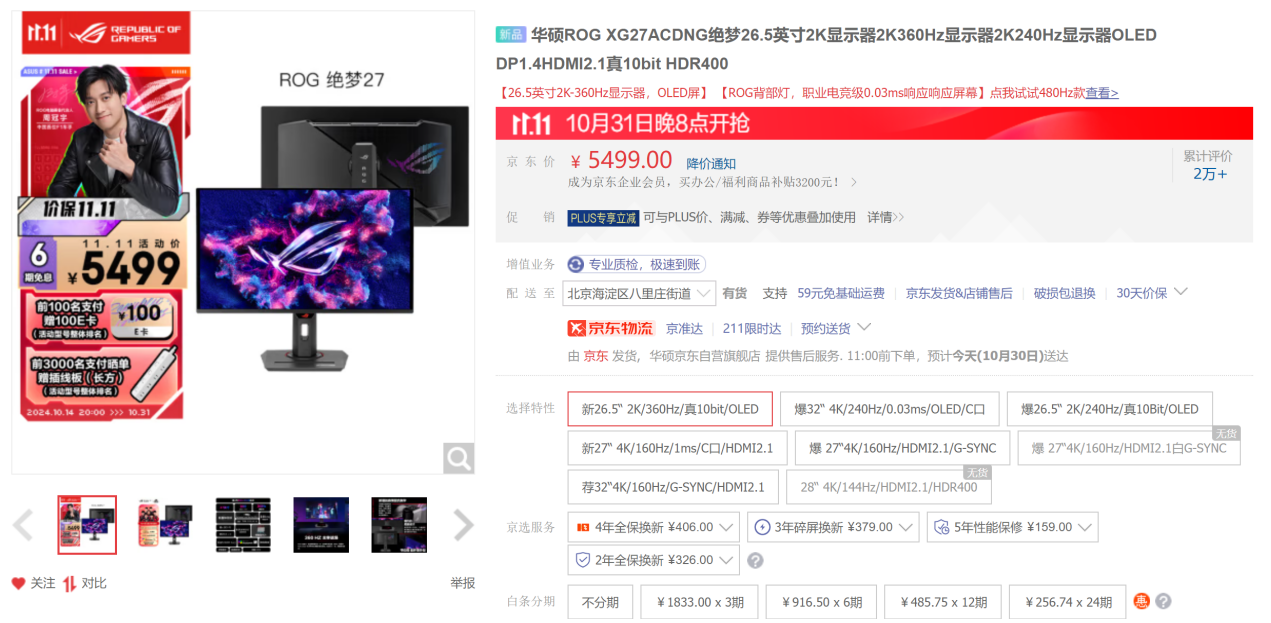The height and width of the screenshot is (623, 1271).
Task: Open delivery address 北京海淀区八里庄街道 dropdown
Action: (640, 293)
